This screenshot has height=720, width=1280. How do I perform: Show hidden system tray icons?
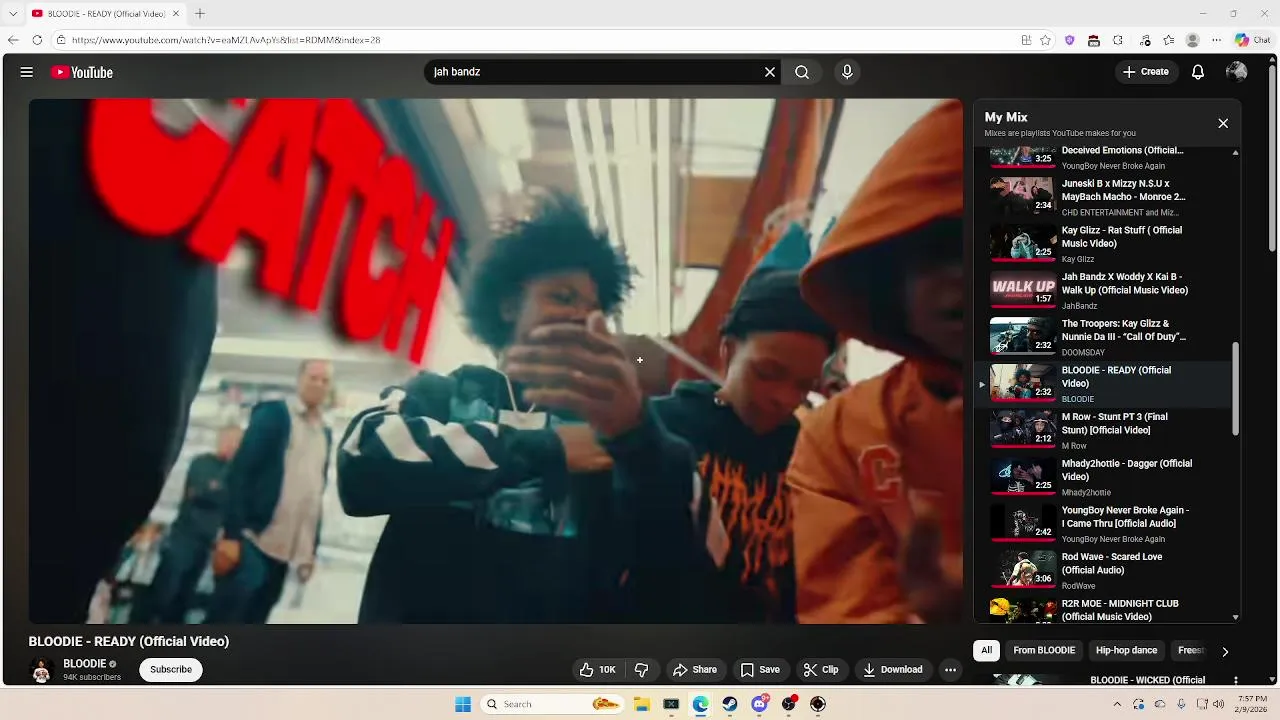click(1118, 704)
